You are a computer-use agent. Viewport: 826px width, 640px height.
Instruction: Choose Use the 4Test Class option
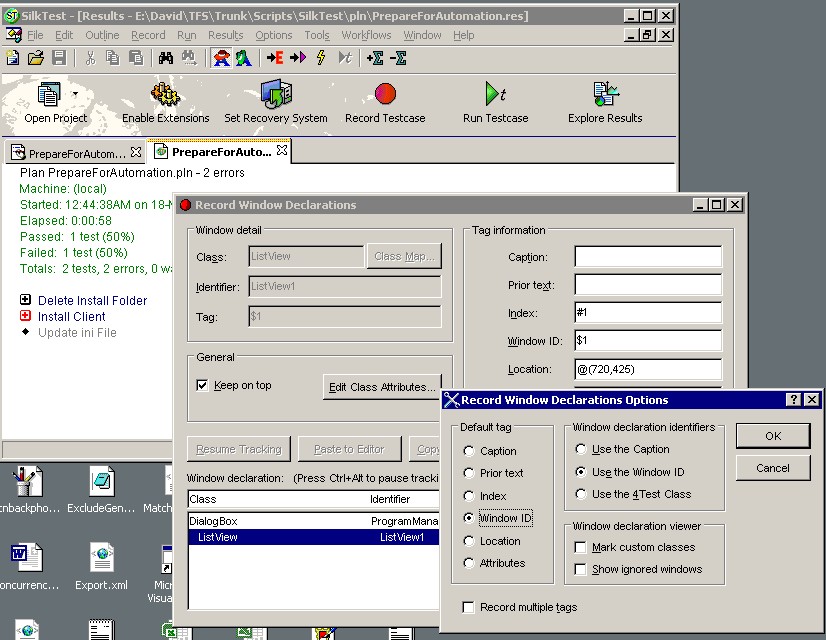coord(581,494)
